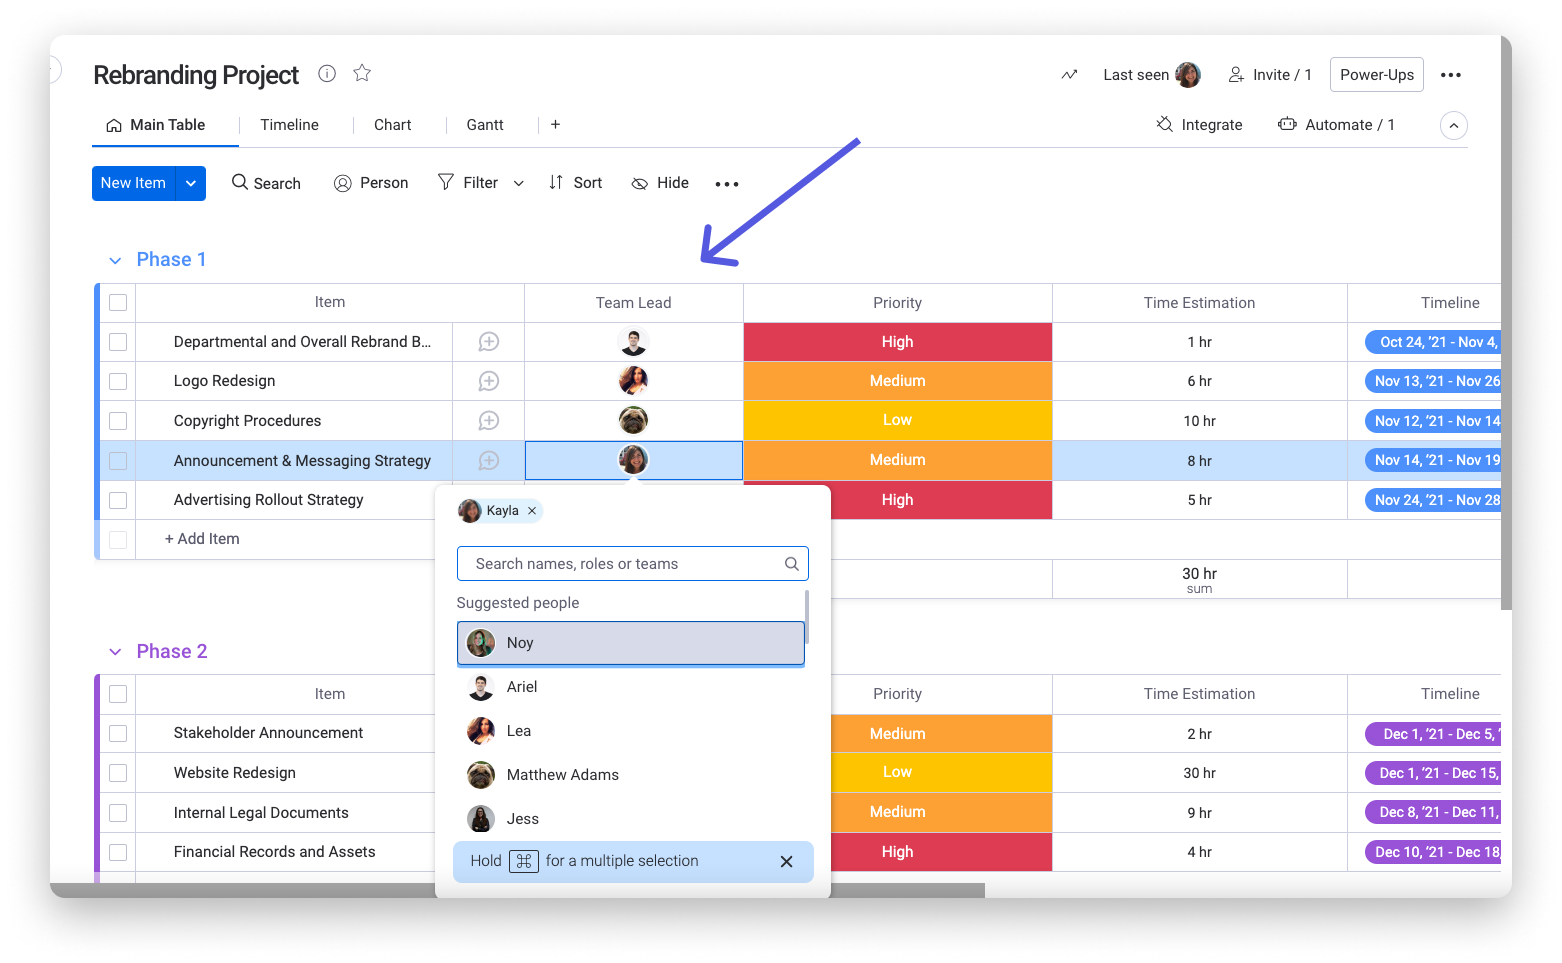Tick the Stakeholder Announcement checkbox

pos(118,733)
